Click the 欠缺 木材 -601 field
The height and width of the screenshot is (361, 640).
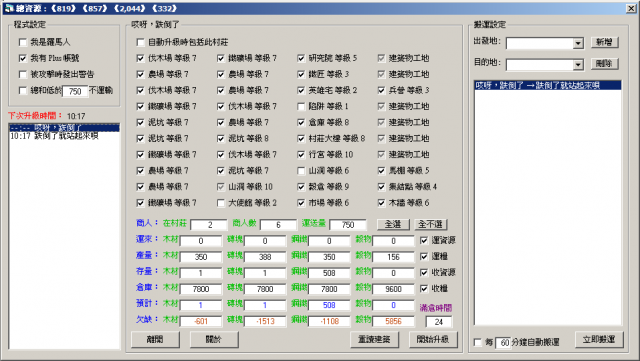[x=201, y=321]
